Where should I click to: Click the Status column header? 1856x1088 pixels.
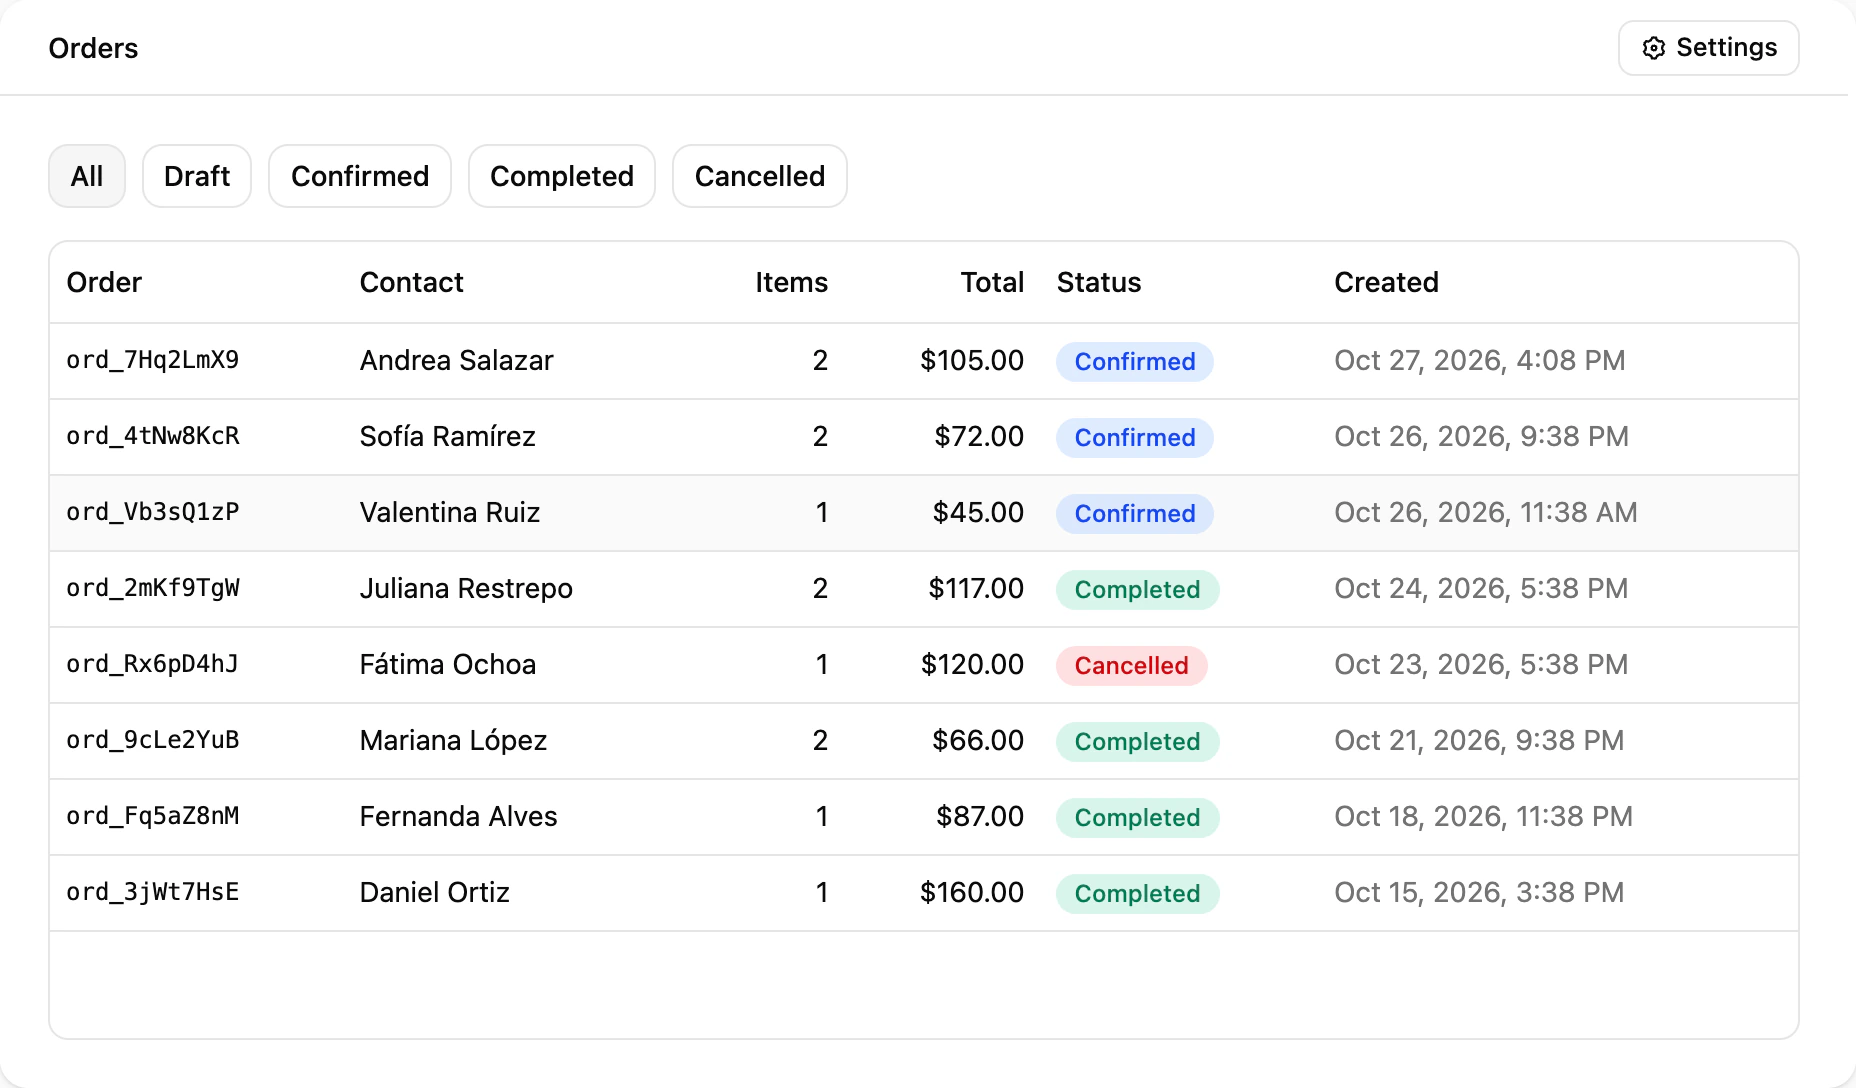1099,282
